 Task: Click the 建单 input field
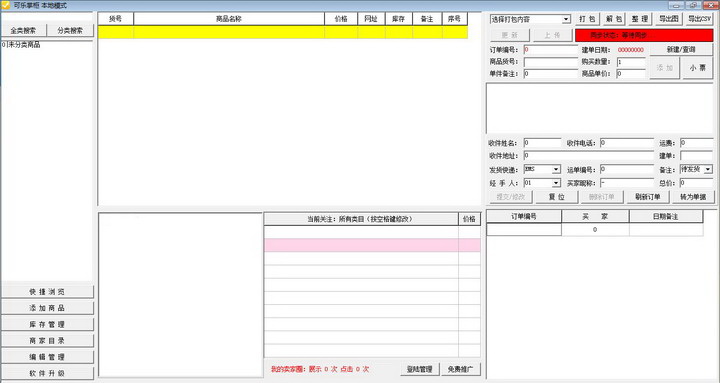coord(696,156)
